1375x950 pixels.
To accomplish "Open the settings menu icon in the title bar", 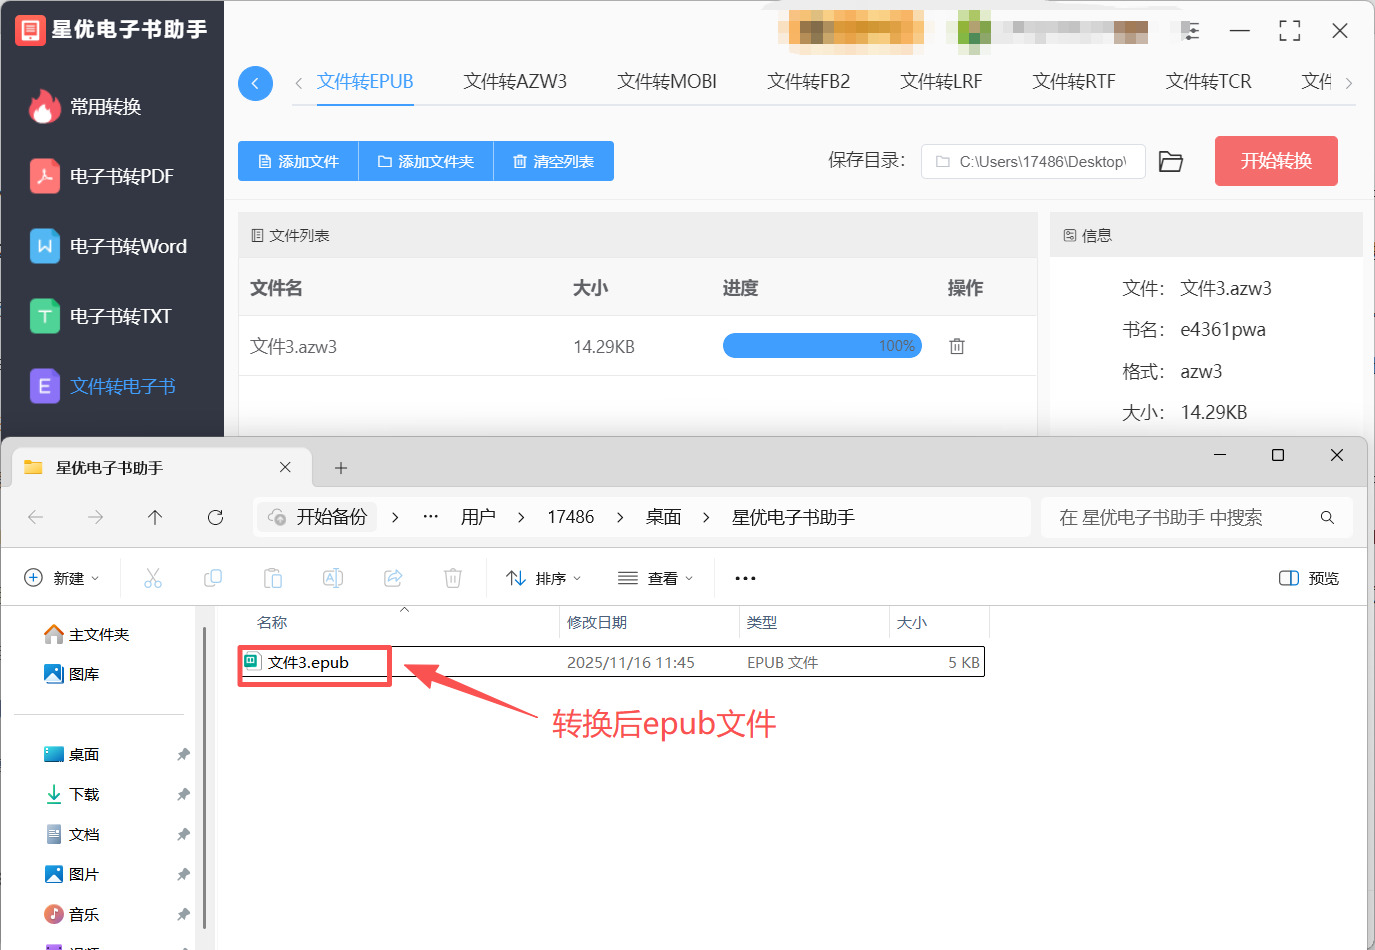I will click(x=1190, y=31).
